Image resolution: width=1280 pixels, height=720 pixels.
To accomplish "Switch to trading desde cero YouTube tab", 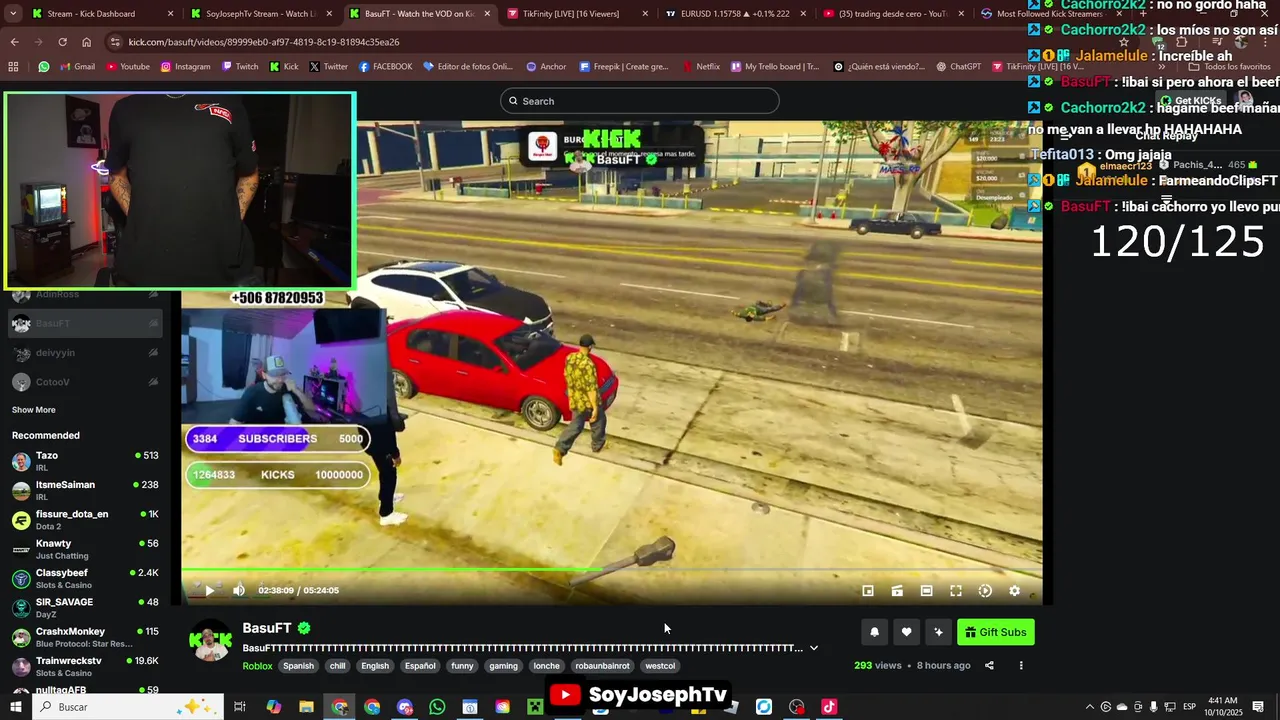I will [893, 14].
